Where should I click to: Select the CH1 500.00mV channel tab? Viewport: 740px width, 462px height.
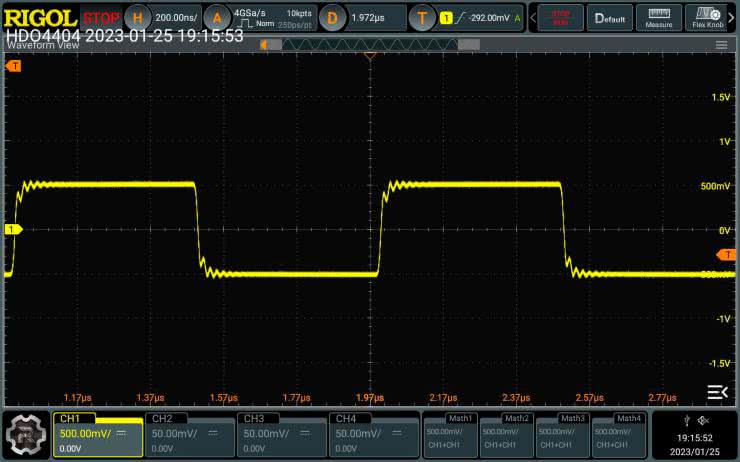[x=95, y=433]
